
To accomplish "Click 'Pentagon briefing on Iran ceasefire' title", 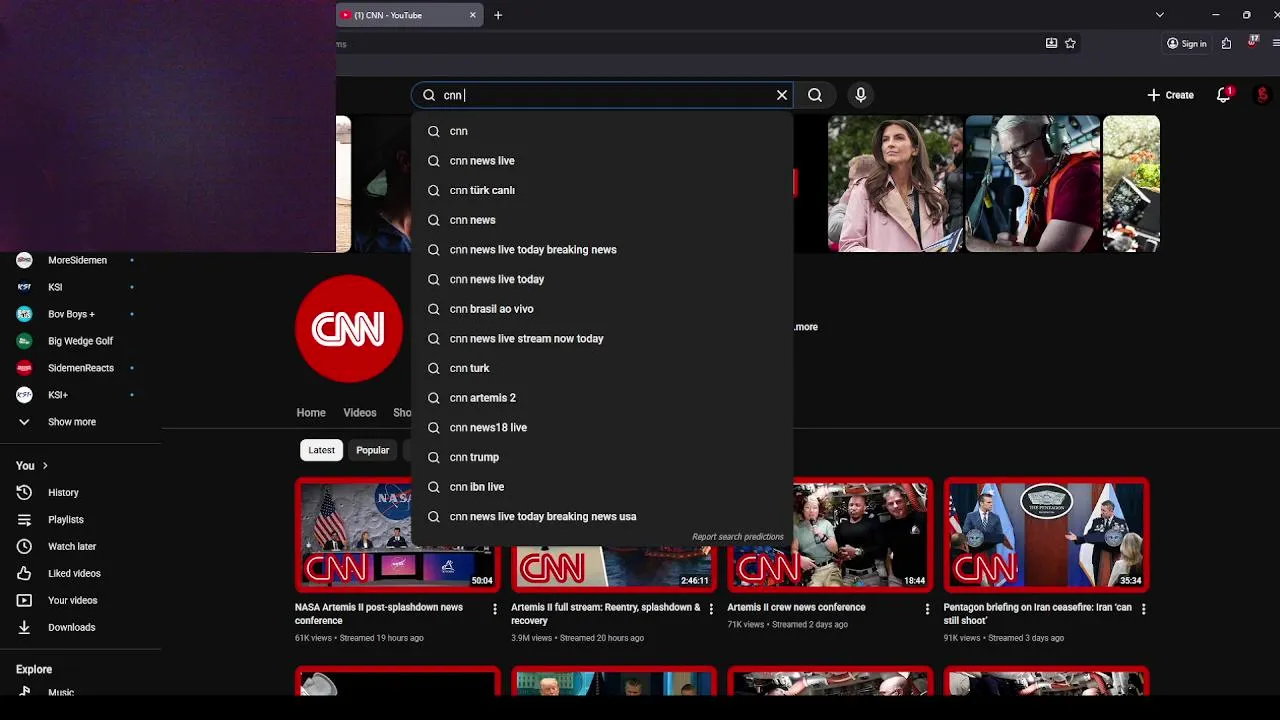I will (x=1038, y=614).
